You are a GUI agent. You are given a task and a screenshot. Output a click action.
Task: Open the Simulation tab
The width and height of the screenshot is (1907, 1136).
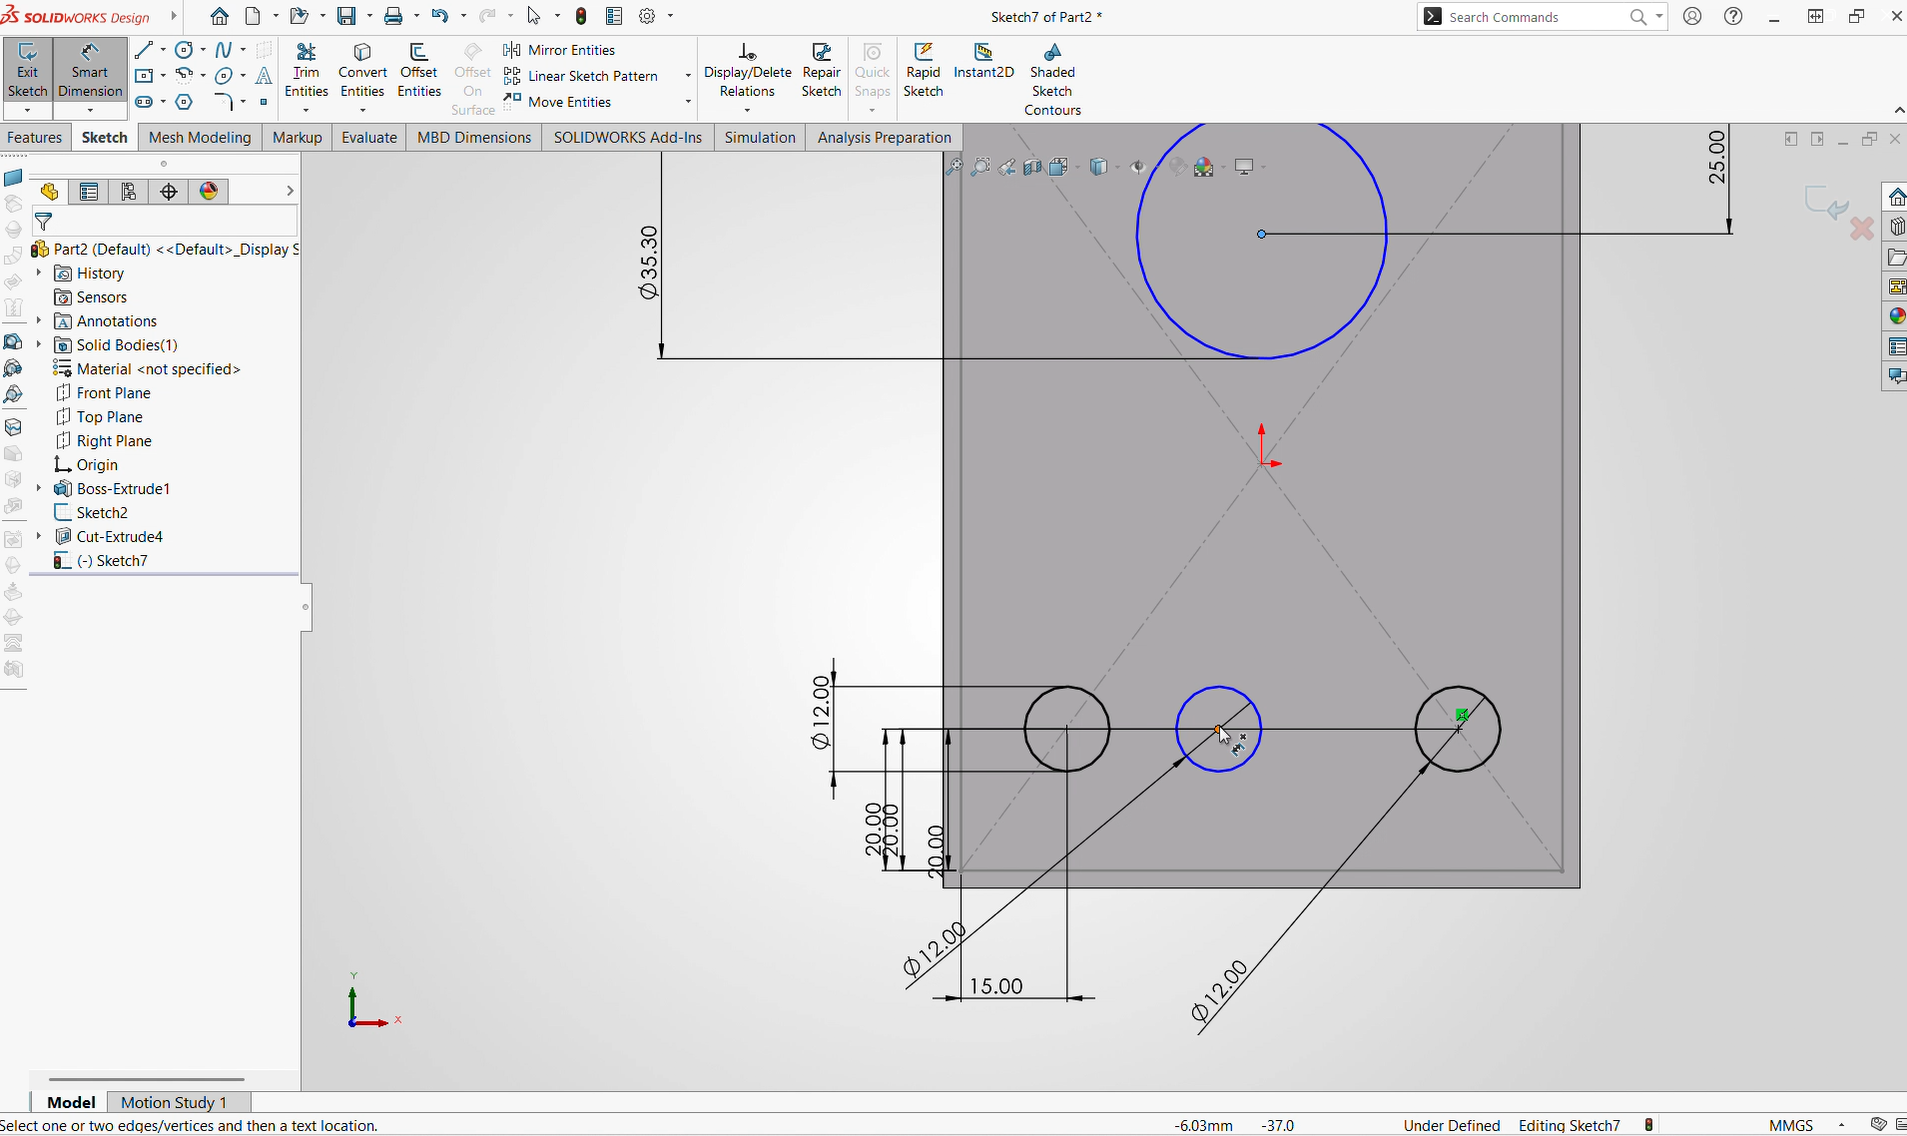pos(760,137)
